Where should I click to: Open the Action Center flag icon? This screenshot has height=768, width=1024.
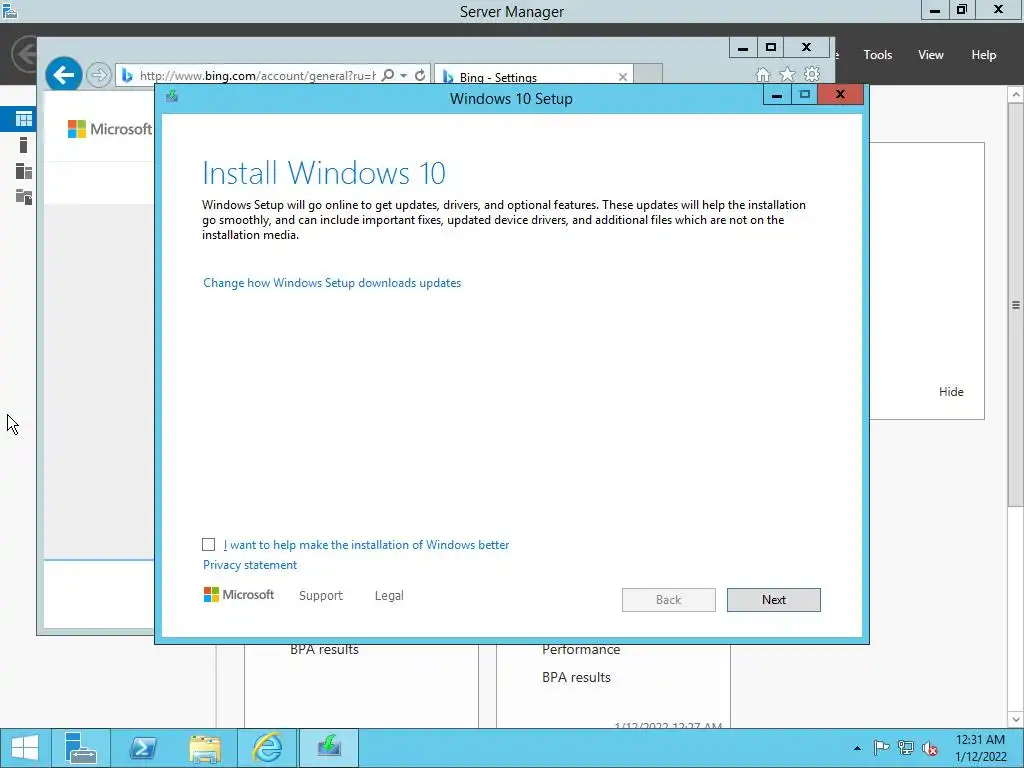coord(881,748)
